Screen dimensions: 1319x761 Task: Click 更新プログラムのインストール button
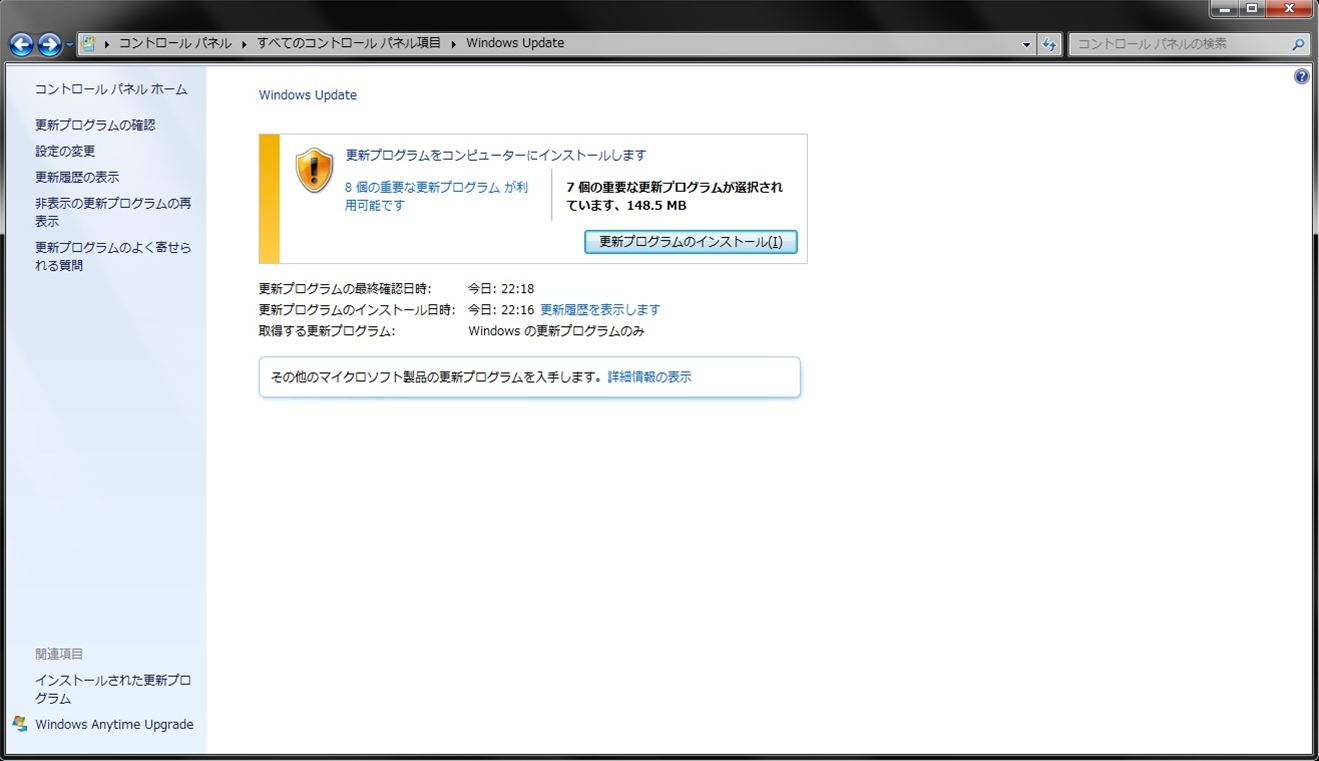690,242
